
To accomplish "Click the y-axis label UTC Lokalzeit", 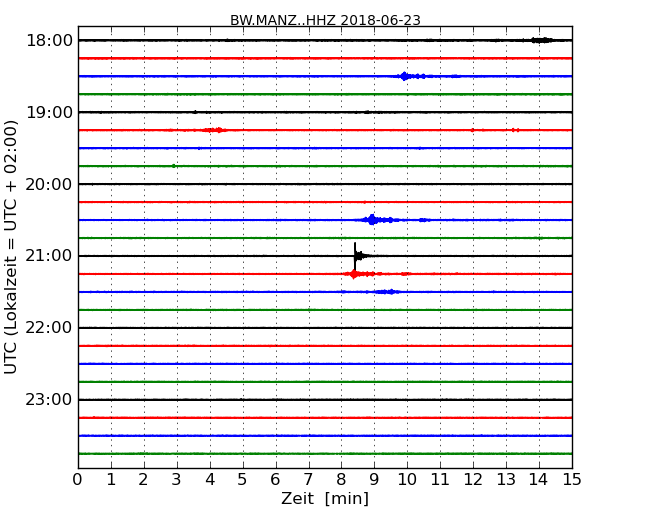I will pos(12,246).
